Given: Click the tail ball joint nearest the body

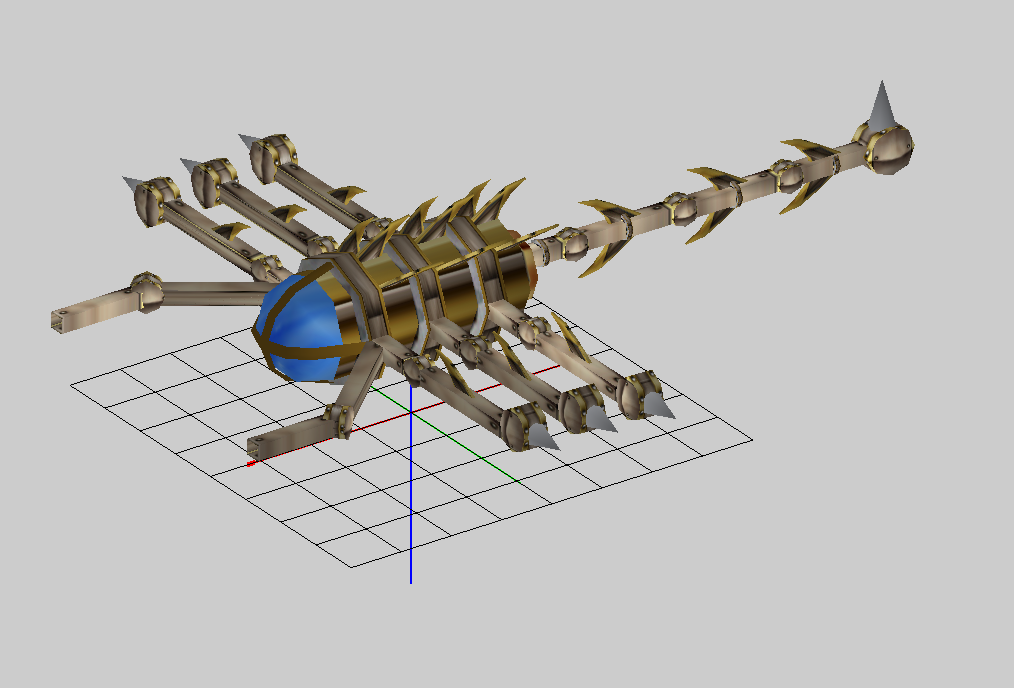Looking at the screenshot, I should click(570, 244).
